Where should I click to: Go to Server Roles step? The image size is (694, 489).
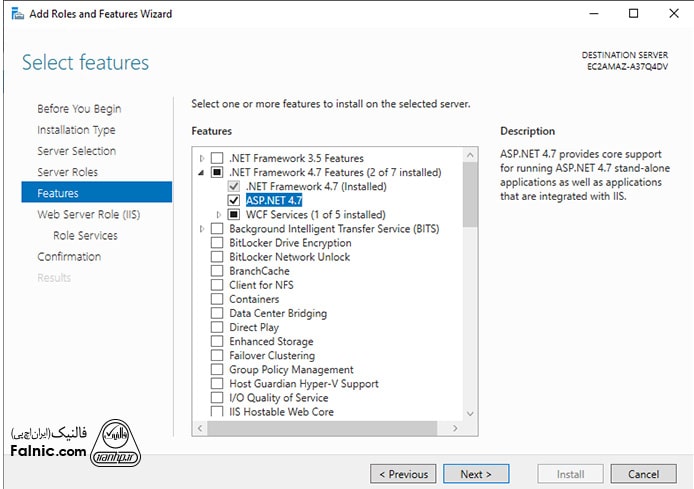pos(67,172)
